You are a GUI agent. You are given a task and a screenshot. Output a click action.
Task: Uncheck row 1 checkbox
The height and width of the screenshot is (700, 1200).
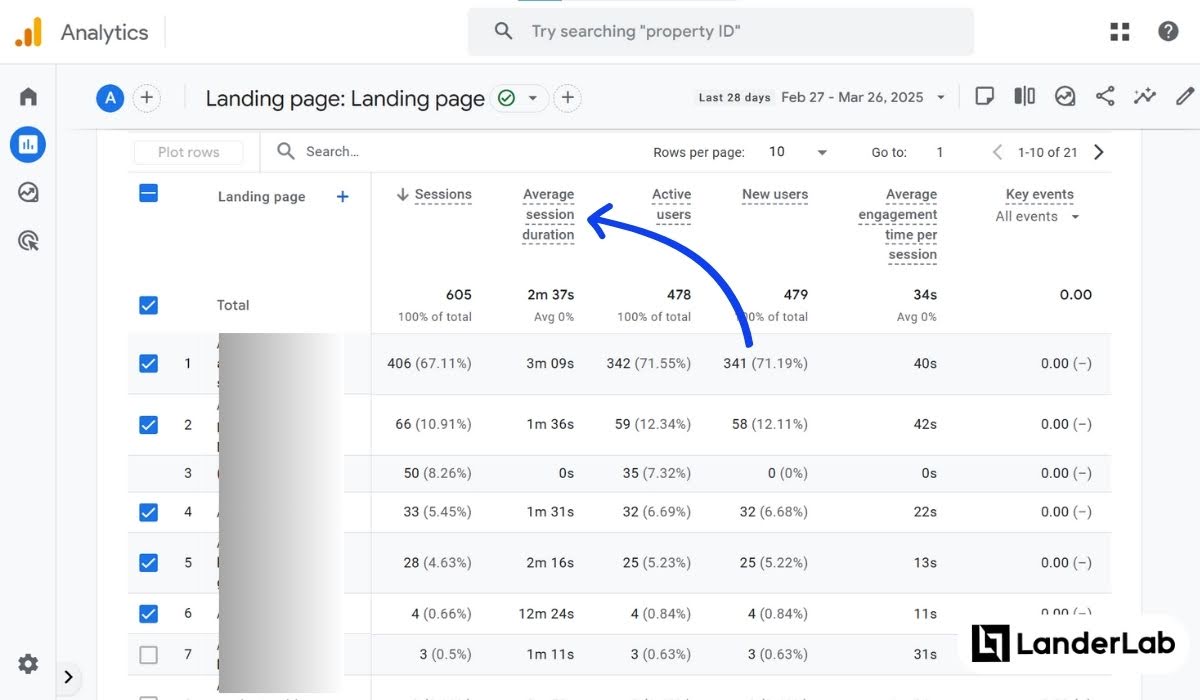coord(148,363)
